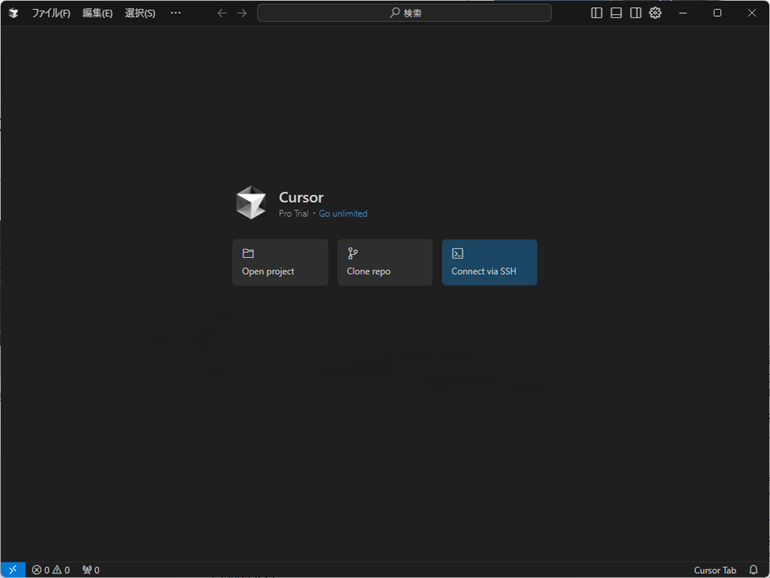Viewport: 770px width, 578px height.
Task: Maximize the Cursor window
Action: [x=717, y=13]
